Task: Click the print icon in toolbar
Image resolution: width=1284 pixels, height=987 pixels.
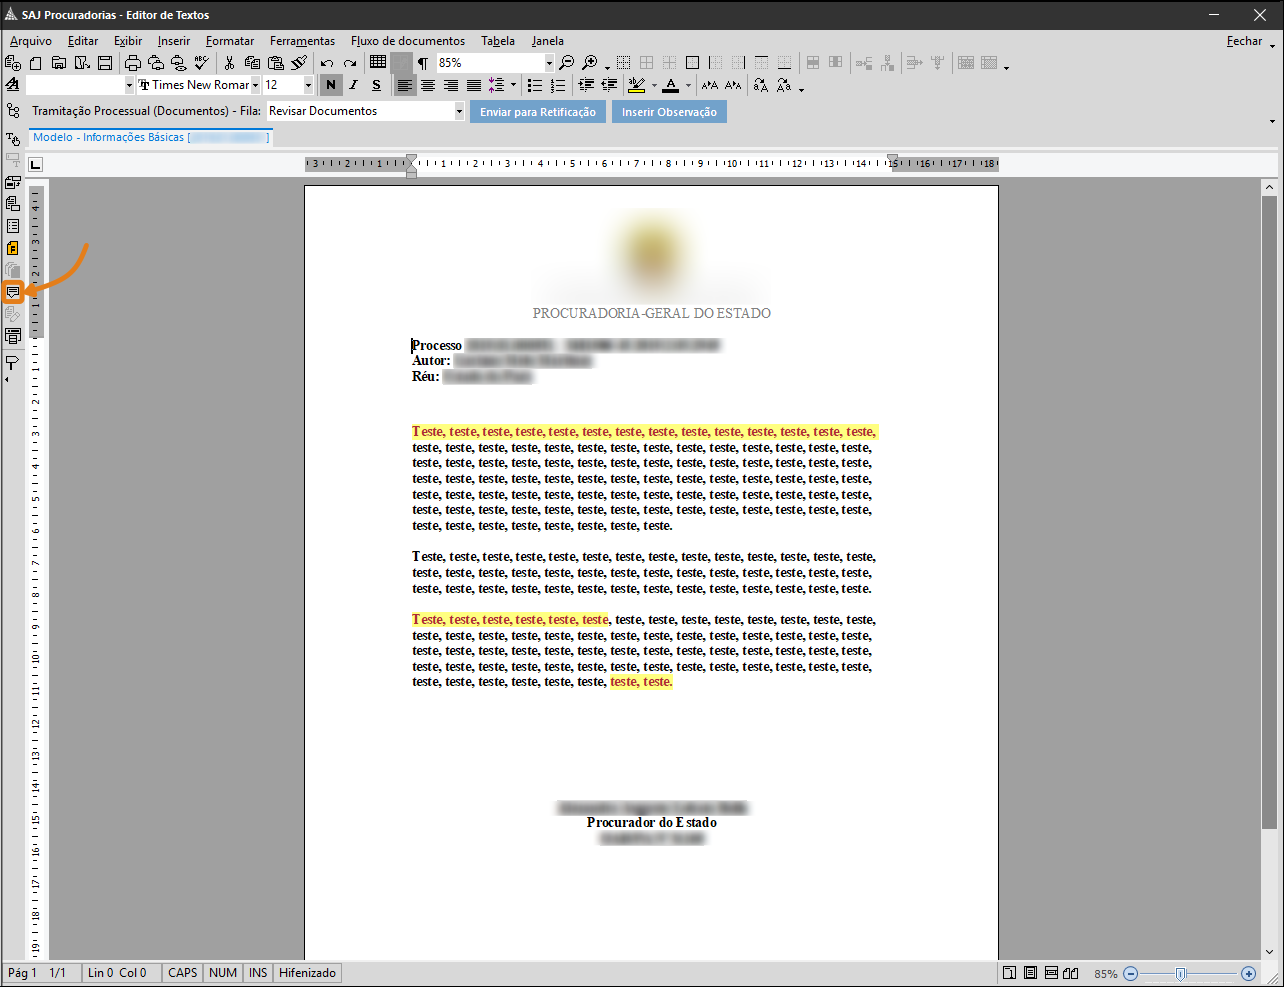Action: (x=132, y=63)
